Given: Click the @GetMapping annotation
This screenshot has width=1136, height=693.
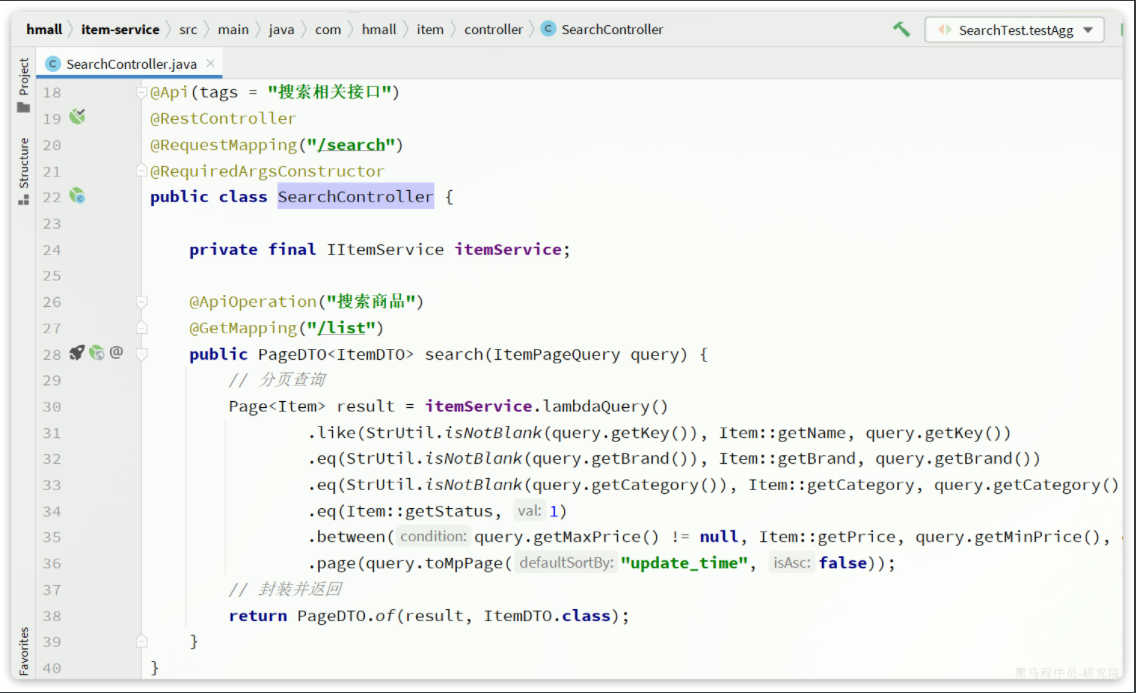Looking at the screenshot, I should pyautogui.click(x=243, y=328).
